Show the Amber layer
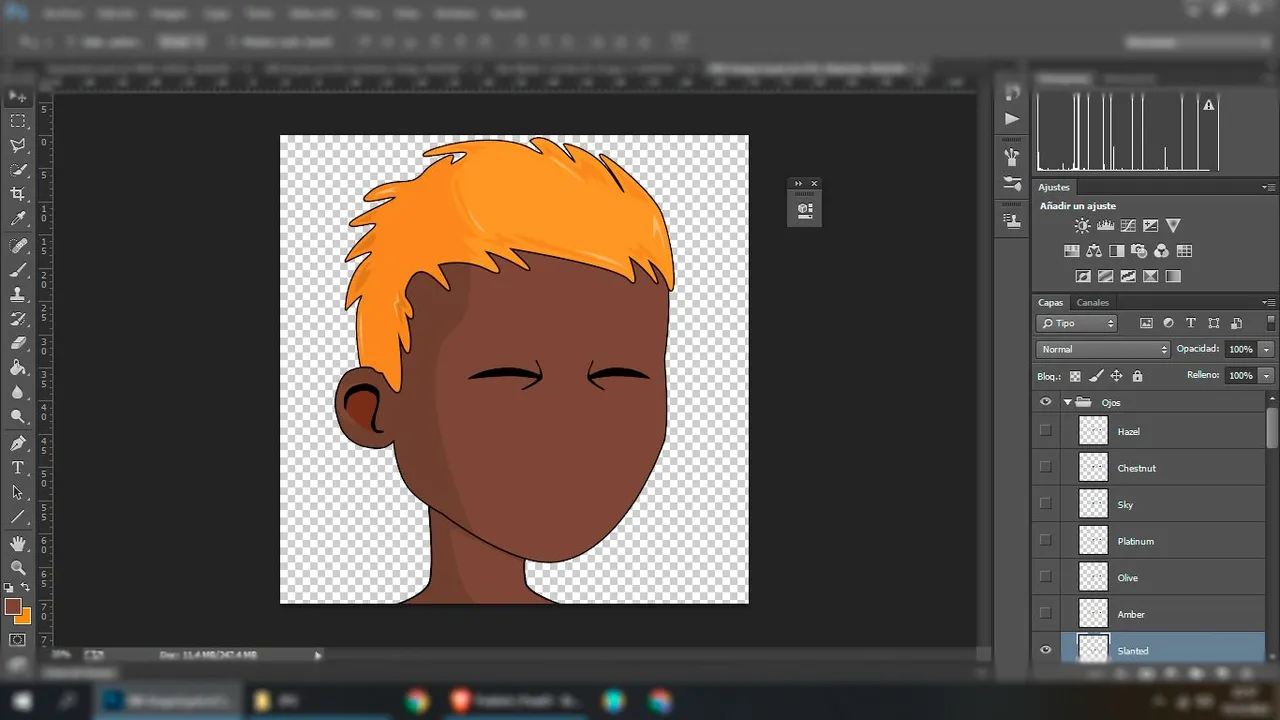The width and height of the screenshot is (1280, 720). [x=1046, y=613]
